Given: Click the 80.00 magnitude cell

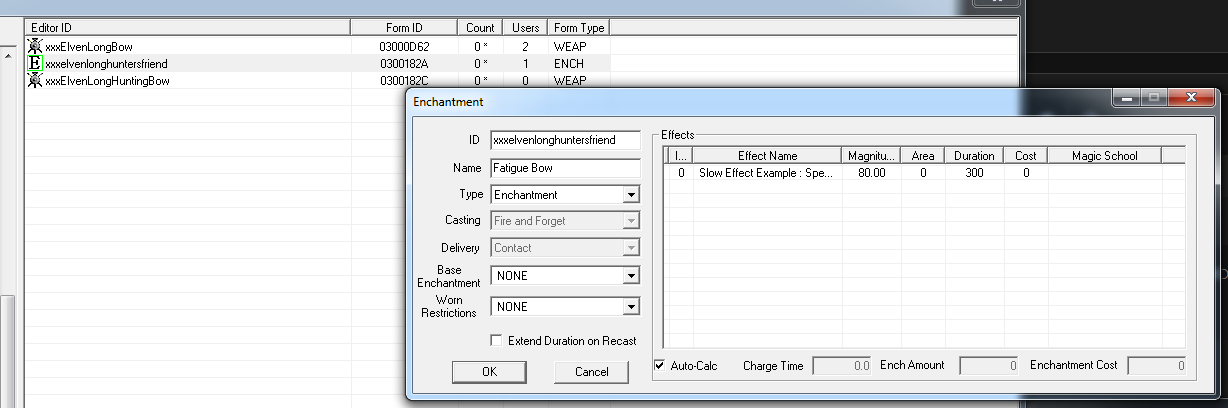Looking at the screenshot, I should click(x=871, y=173).
